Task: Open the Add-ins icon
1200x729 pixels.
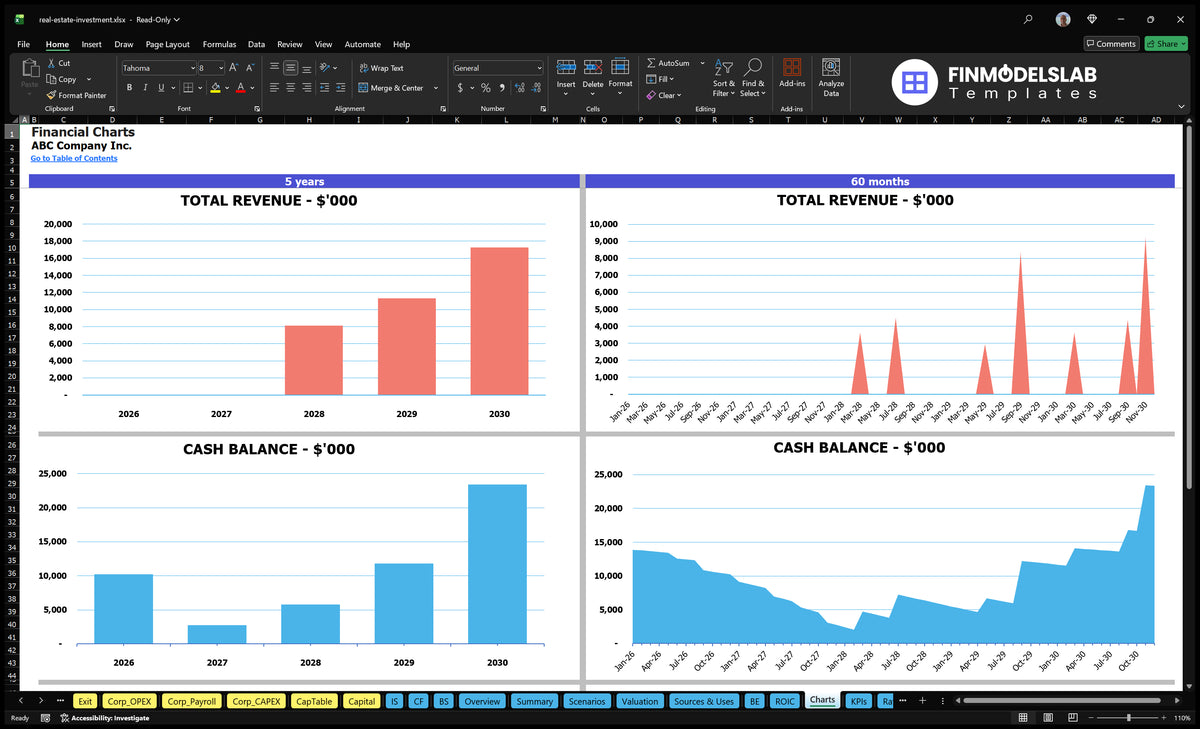Action: click(x=792, y=67)
